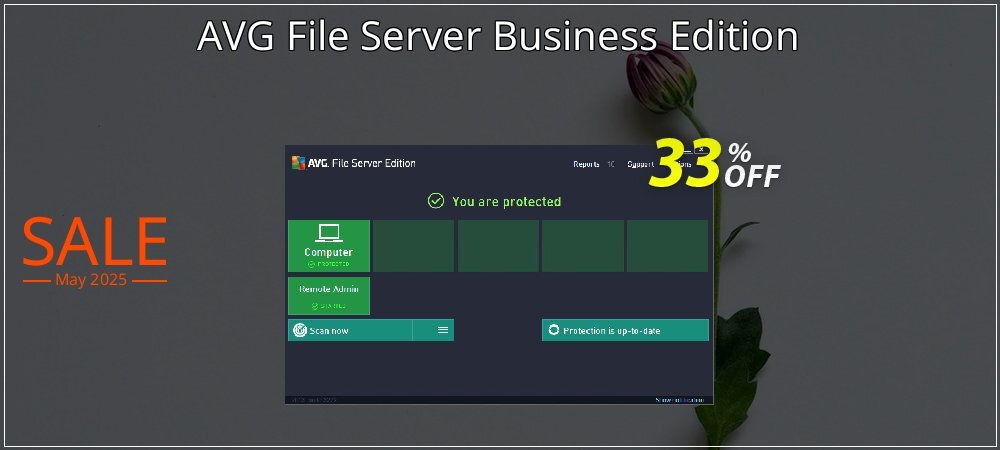Click the Show notification link

coord(680,400)
